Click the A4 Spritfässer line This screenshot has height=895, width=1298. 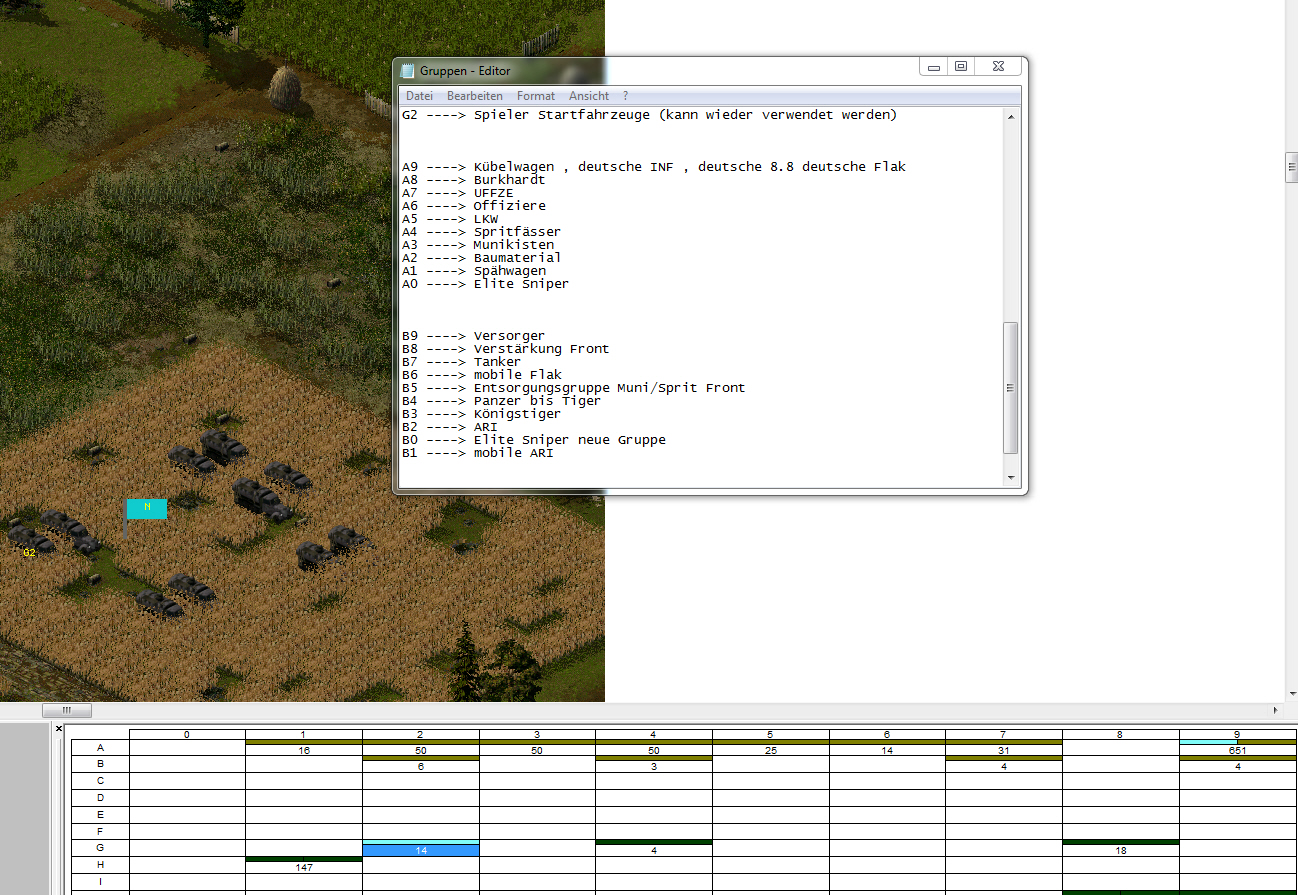[482, 232]
